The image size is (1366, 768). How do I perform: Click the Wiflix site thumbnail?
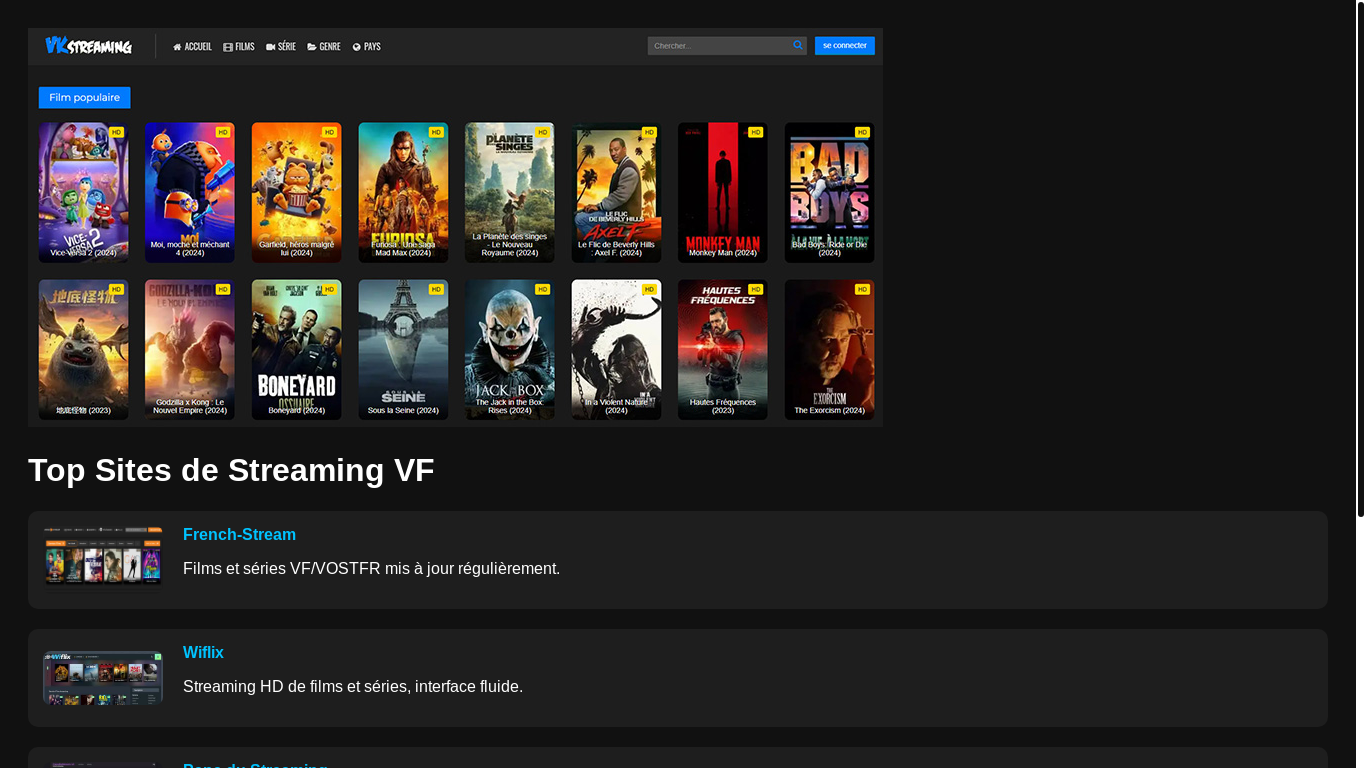[103, 678]
